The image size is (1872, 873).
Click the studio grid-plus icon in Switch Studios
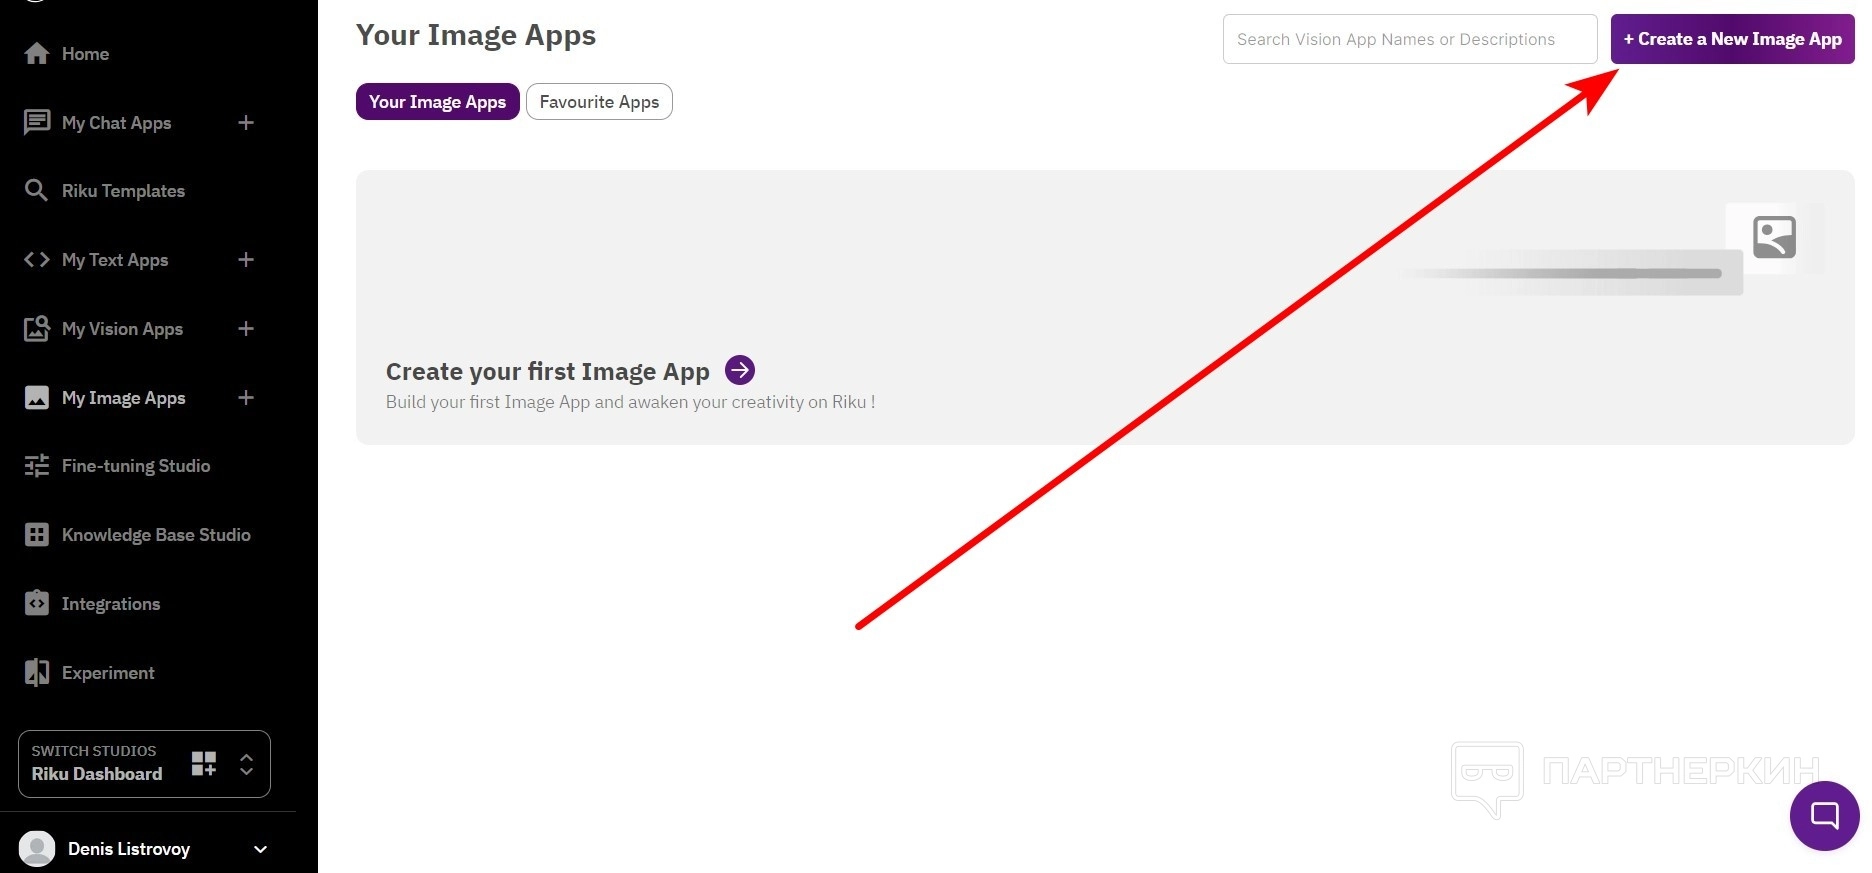[x=204, y=764]
